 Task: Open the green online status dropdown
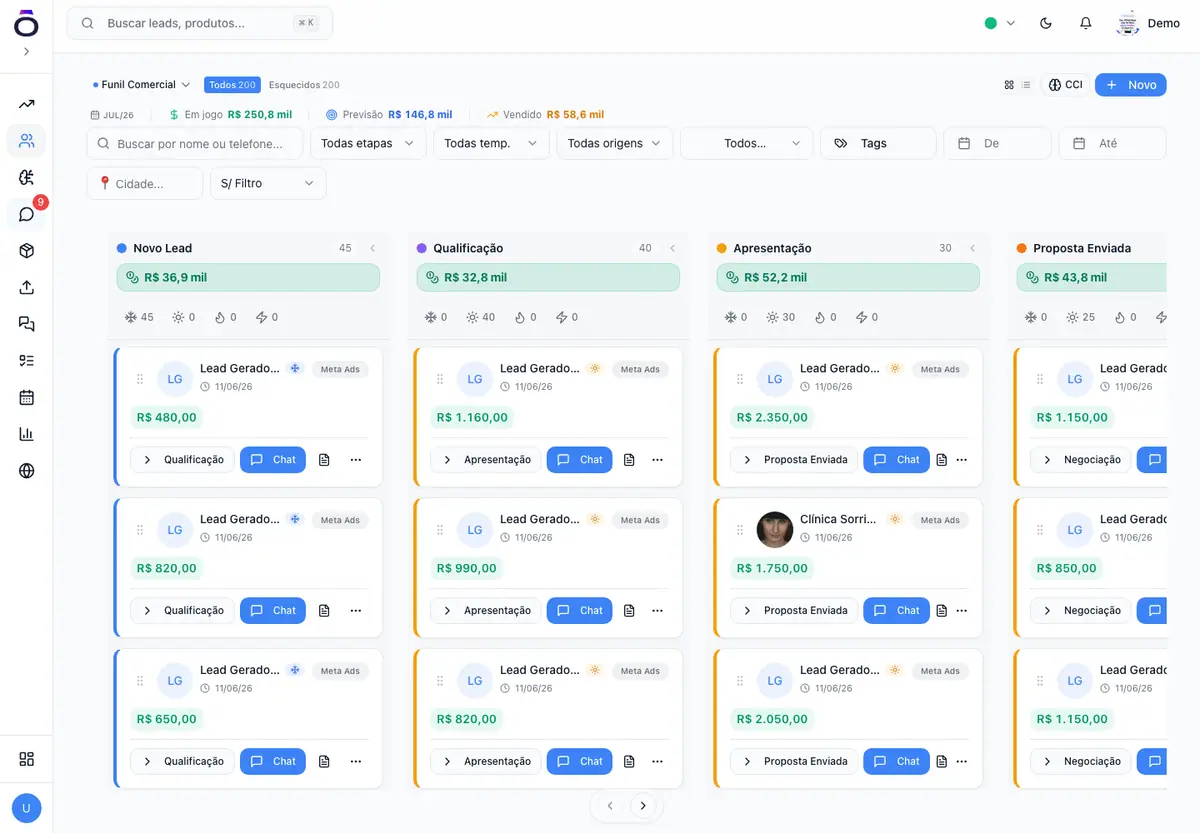click(x=999, y=23)
